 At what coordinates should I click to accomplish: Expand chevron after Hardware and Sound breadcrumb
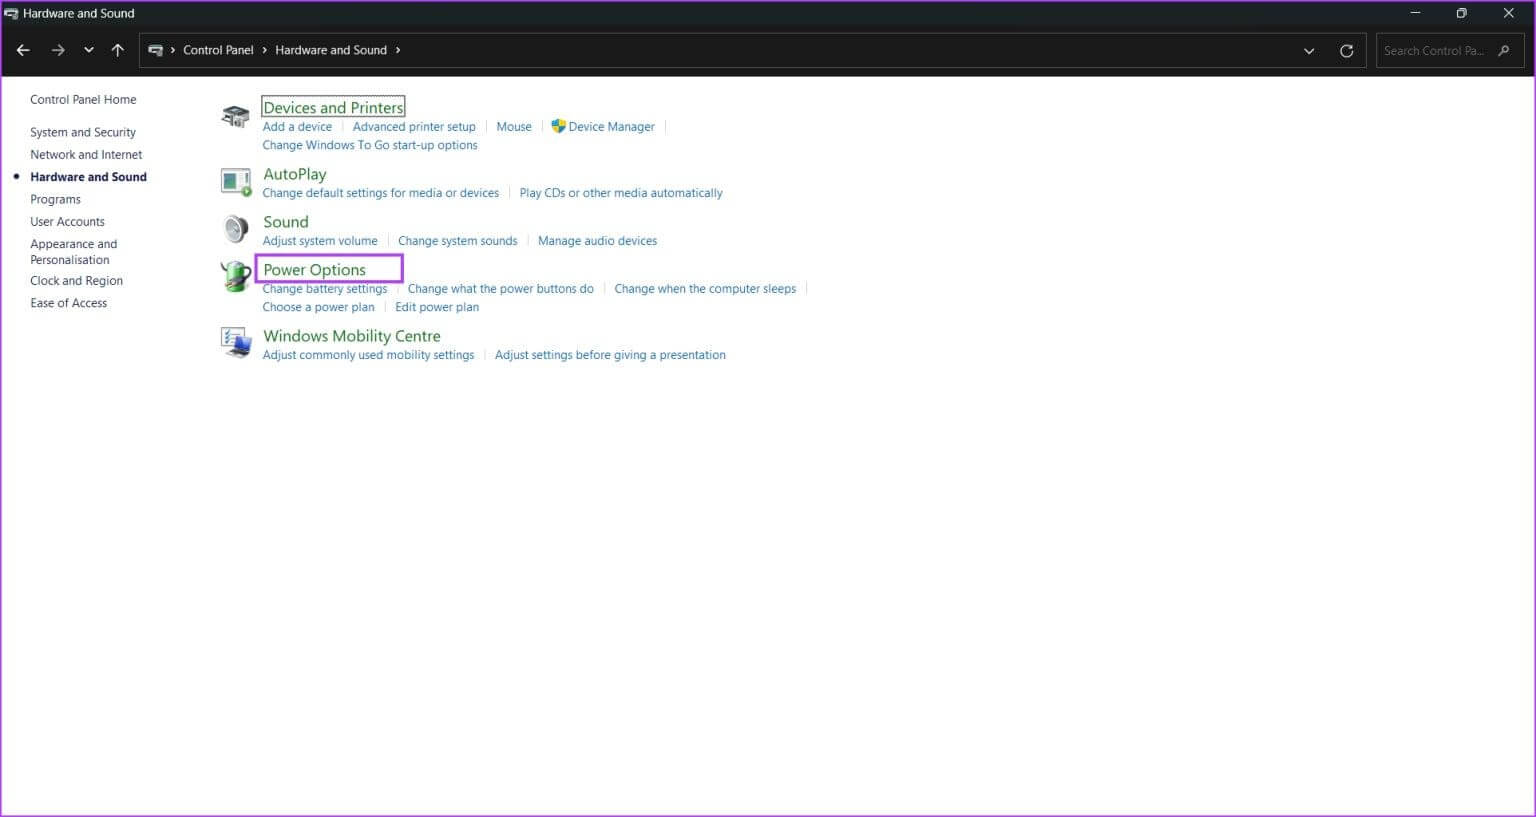(x=398, y=50)
